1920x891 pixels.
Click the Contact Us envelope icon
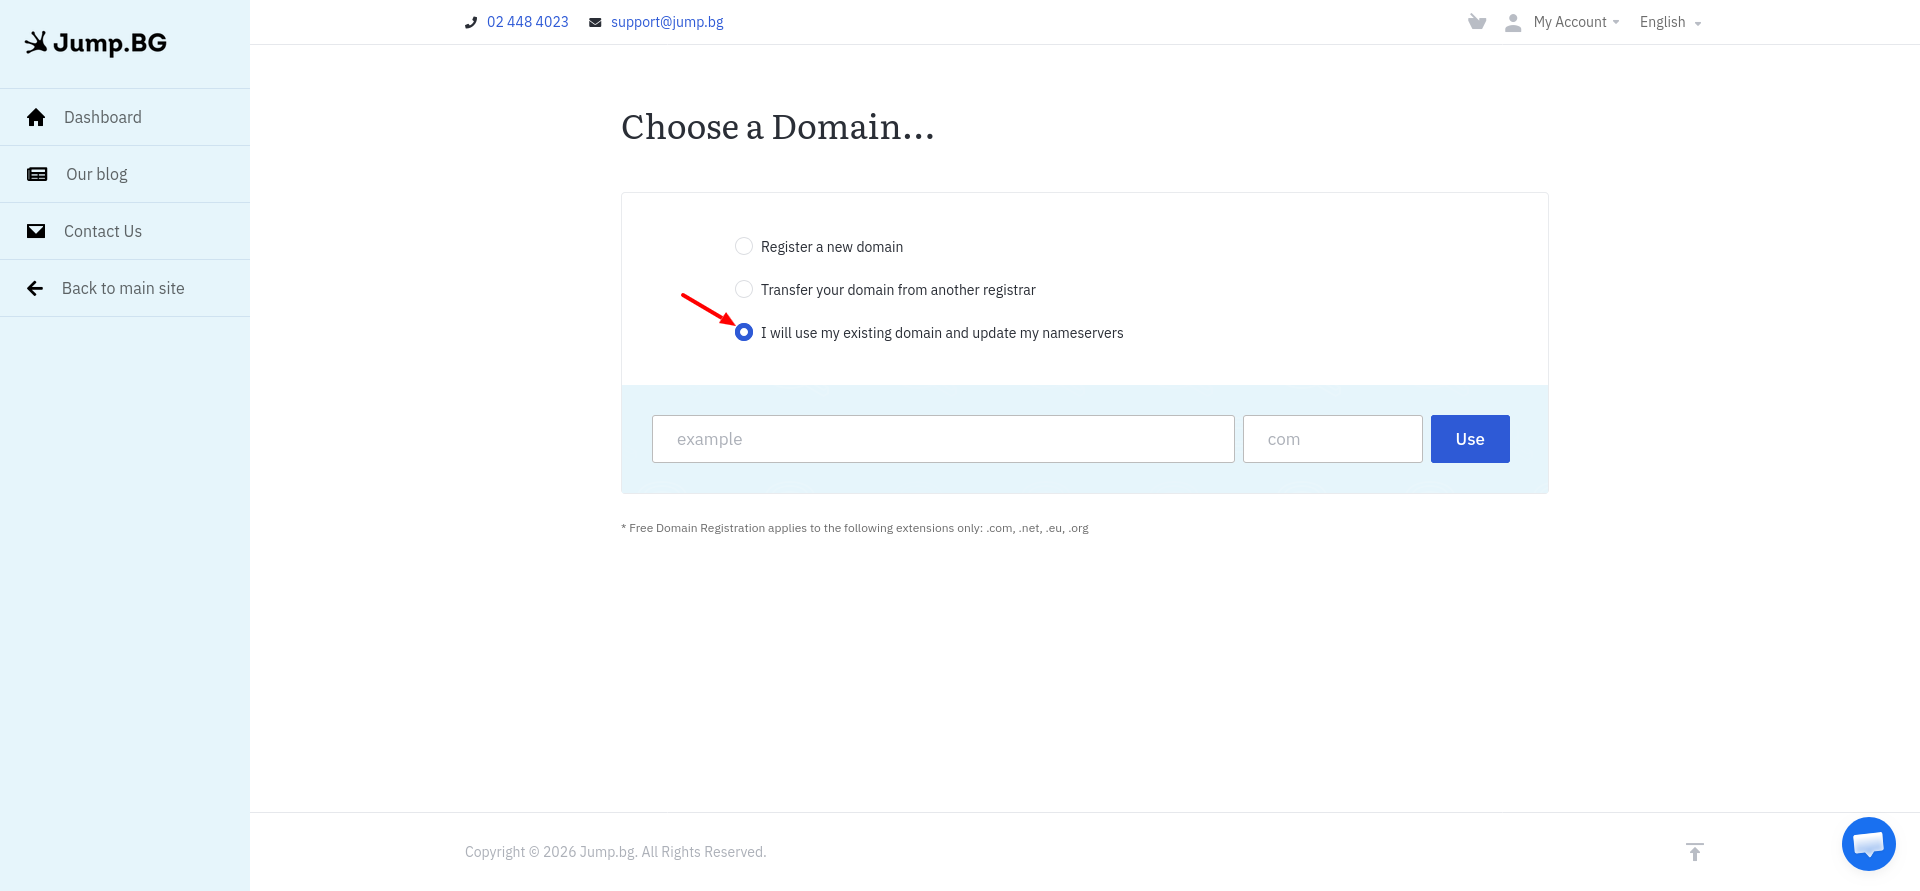36,231
